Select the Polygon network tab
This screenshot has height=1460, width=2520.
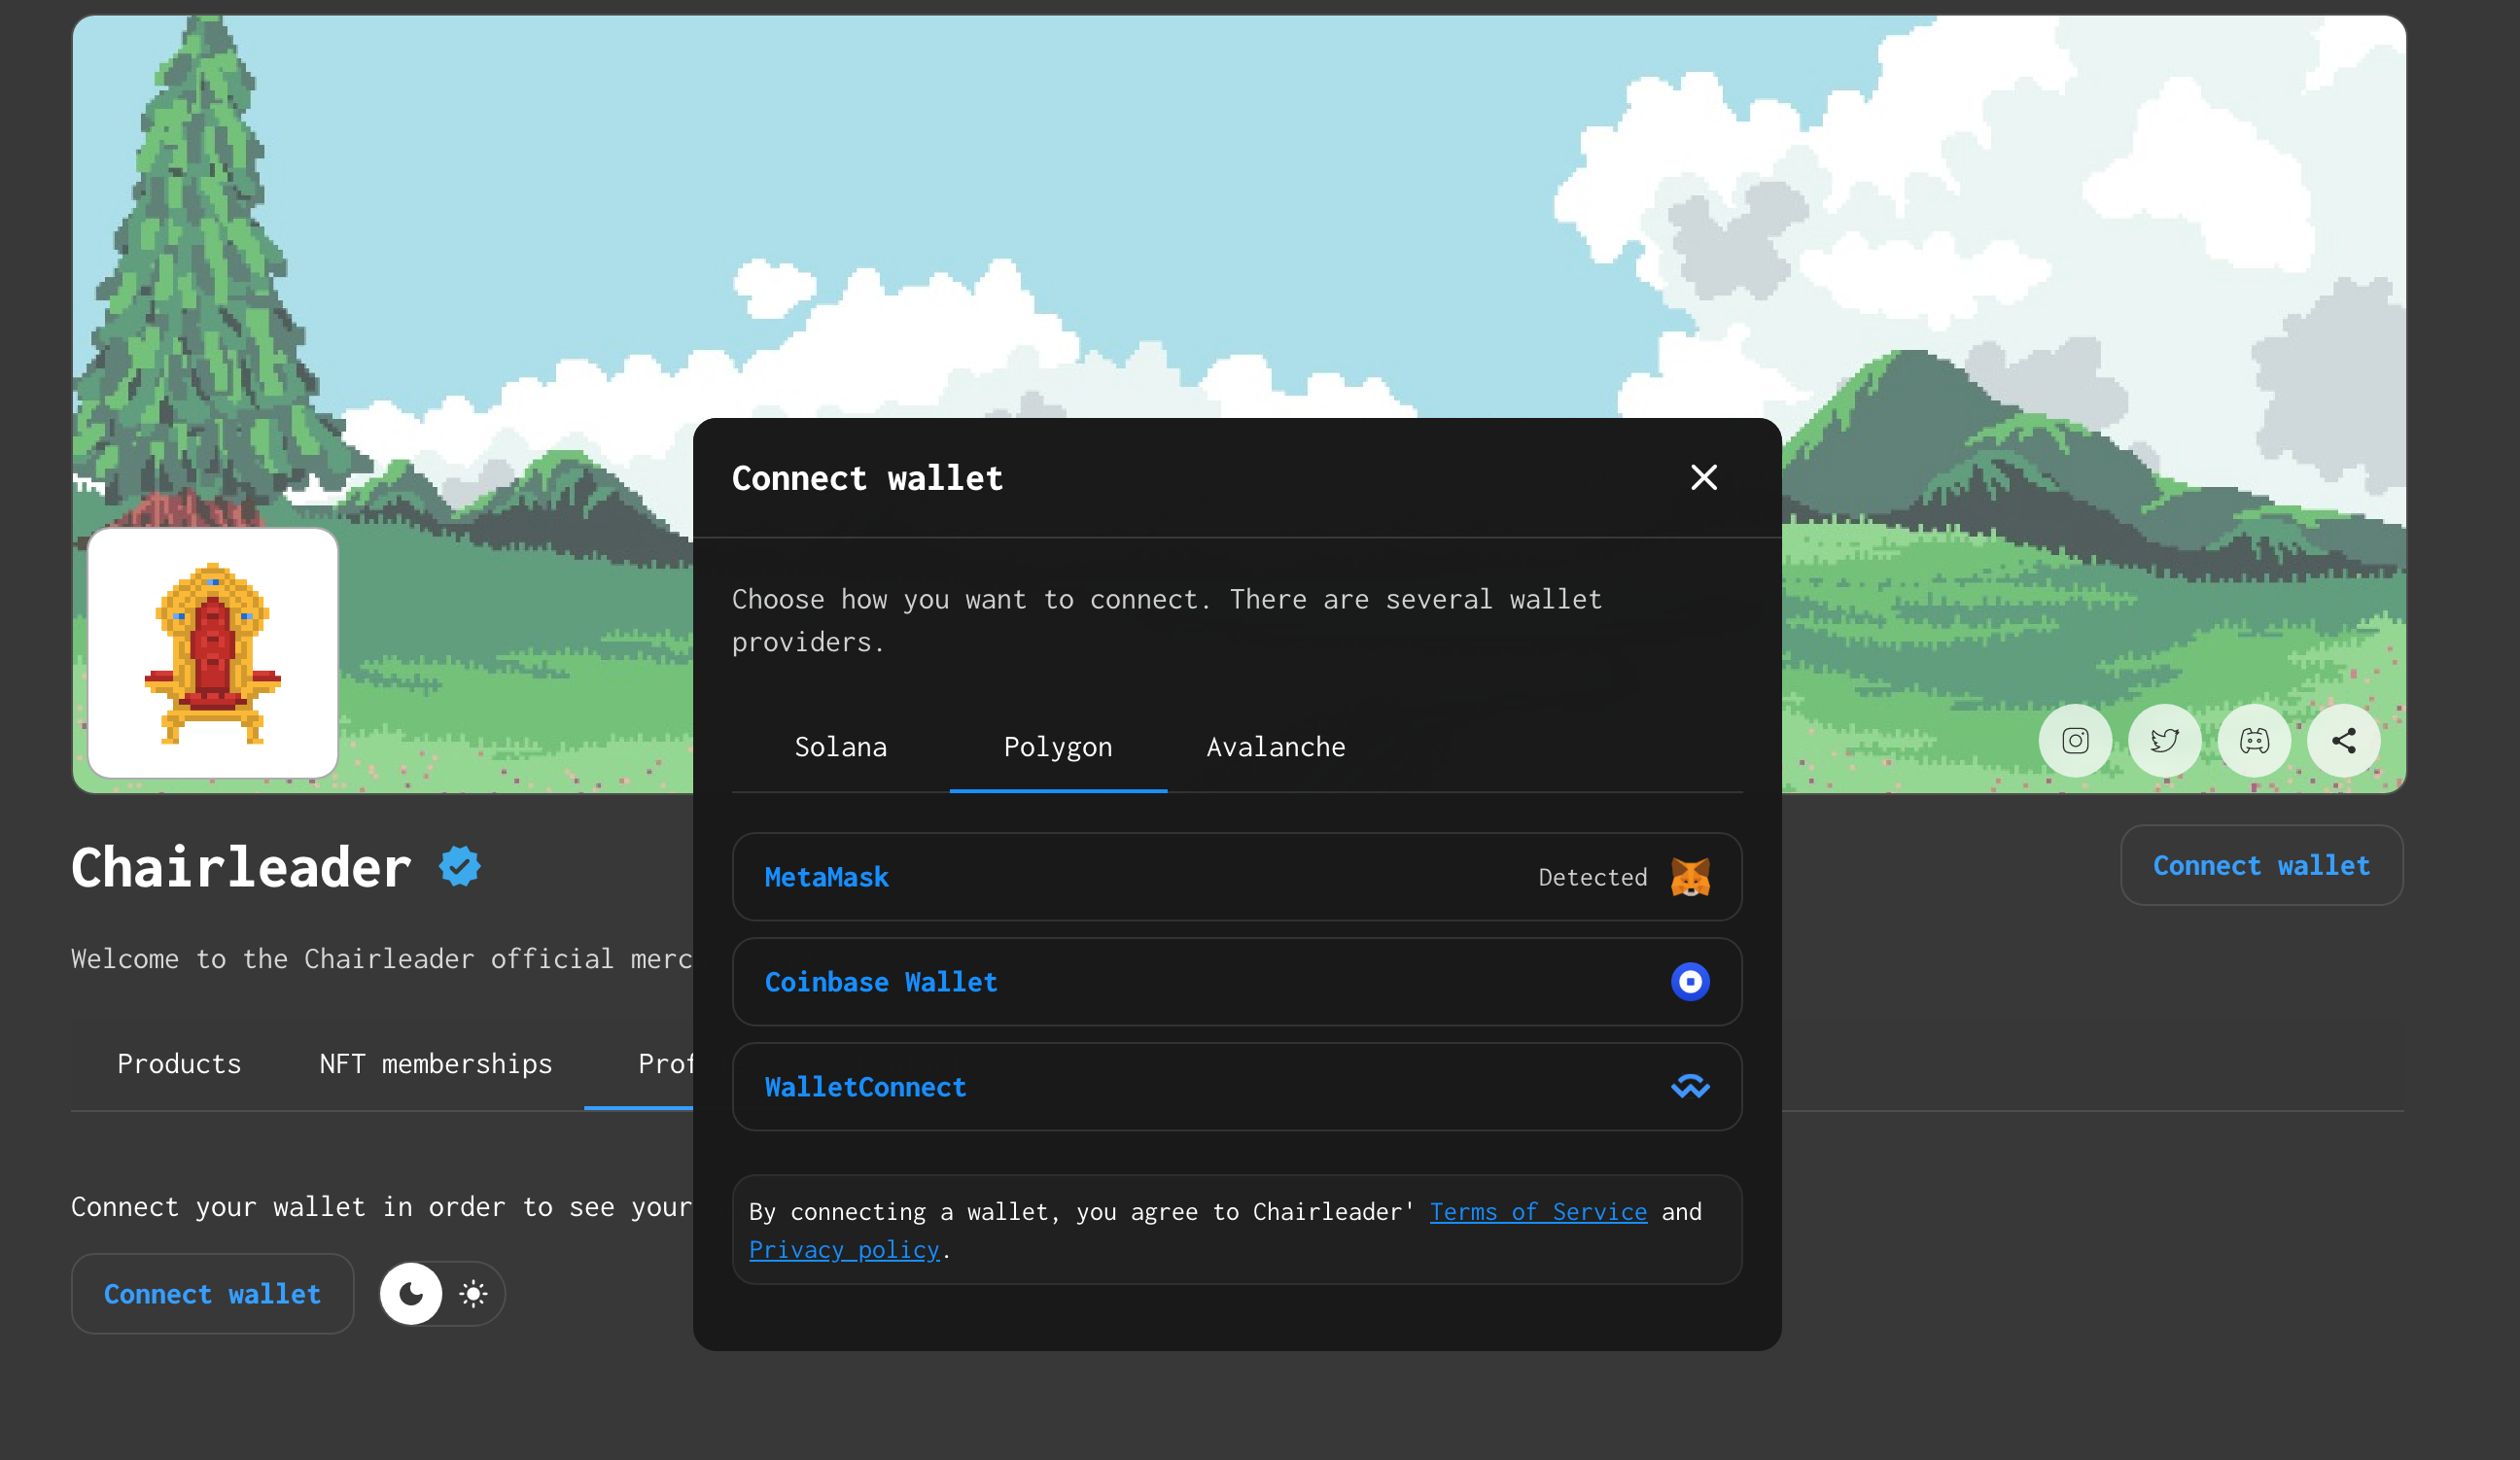(x=1057, y=747)
